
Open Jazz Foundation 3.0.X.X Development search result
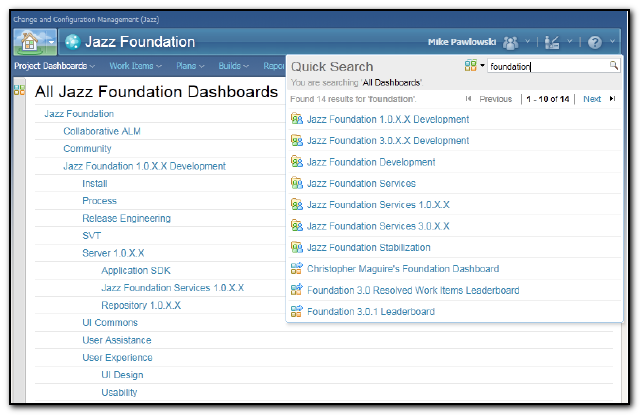[388, 141]
